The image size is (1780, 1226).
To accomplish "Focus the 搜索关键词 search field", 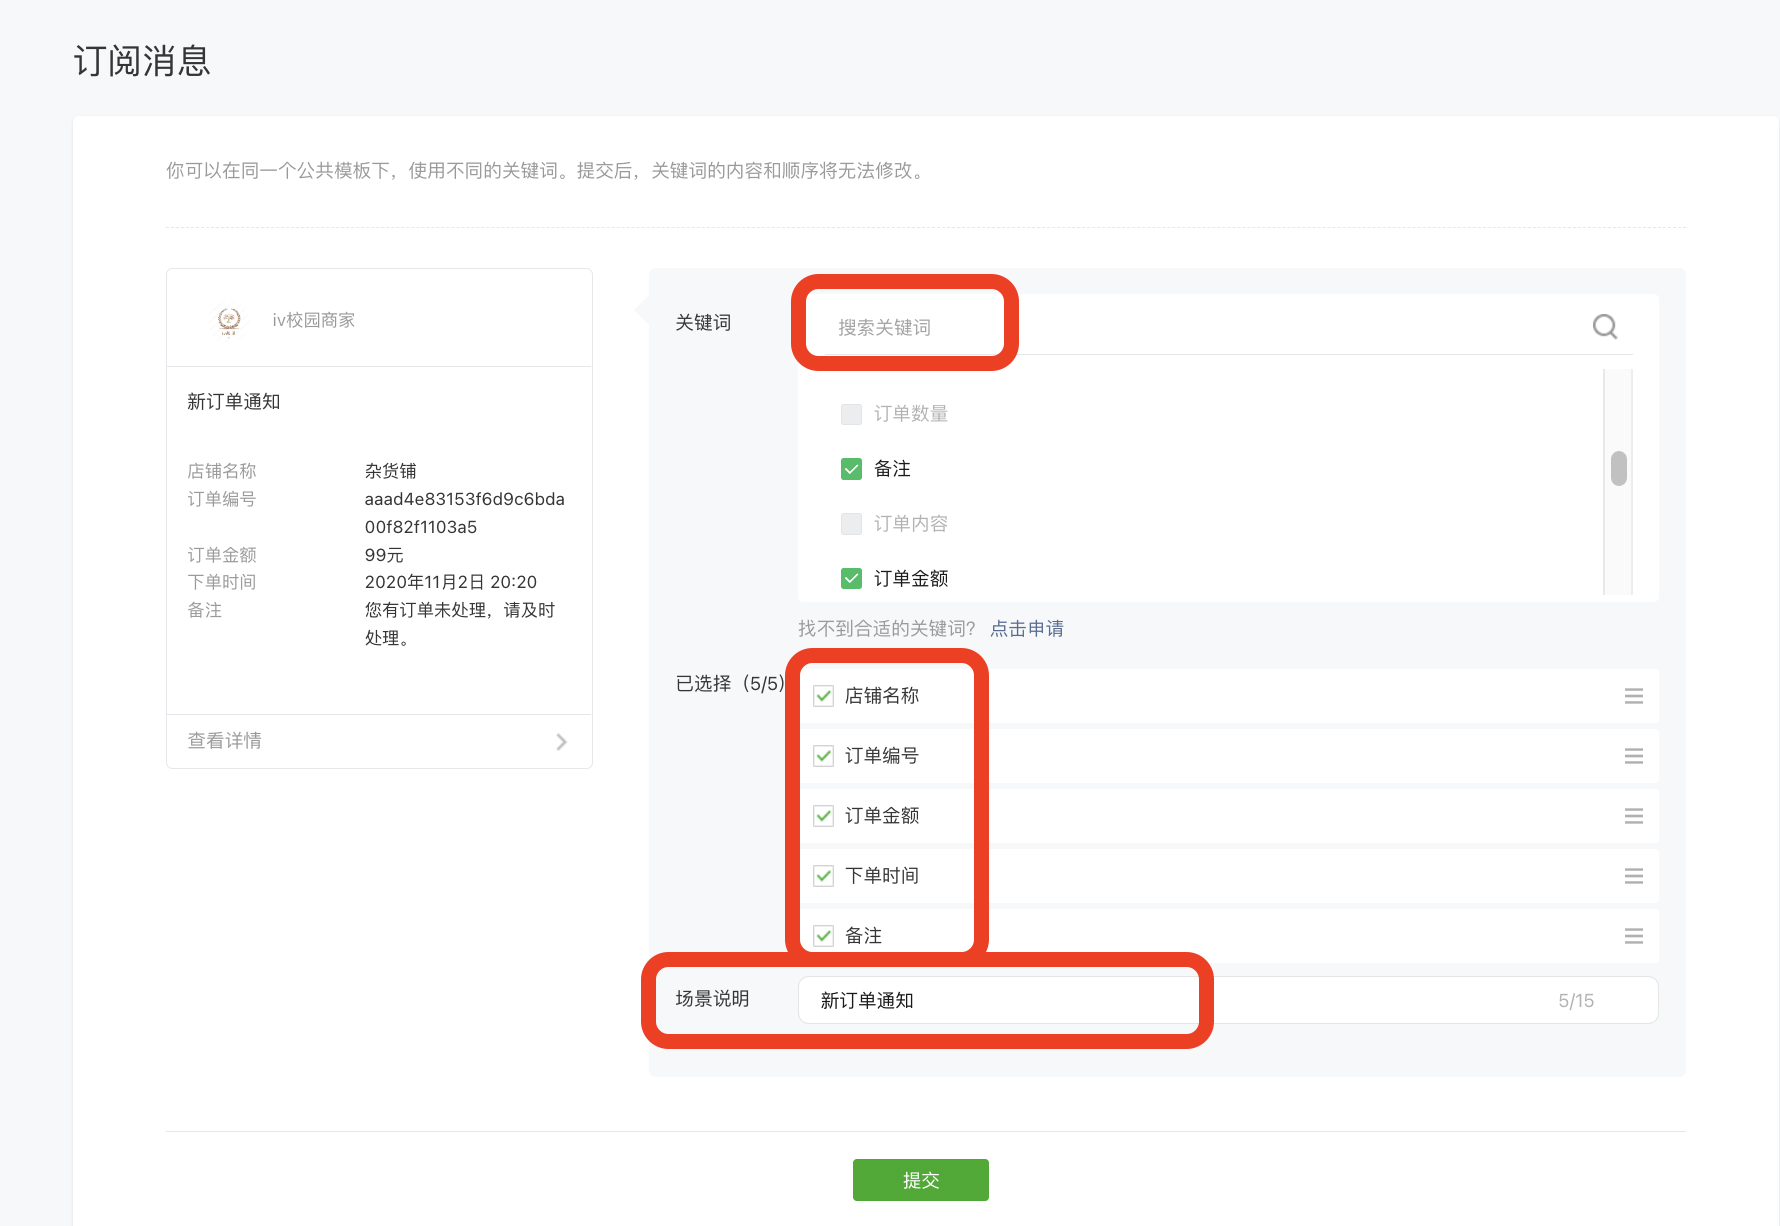I will point(1200,327).
